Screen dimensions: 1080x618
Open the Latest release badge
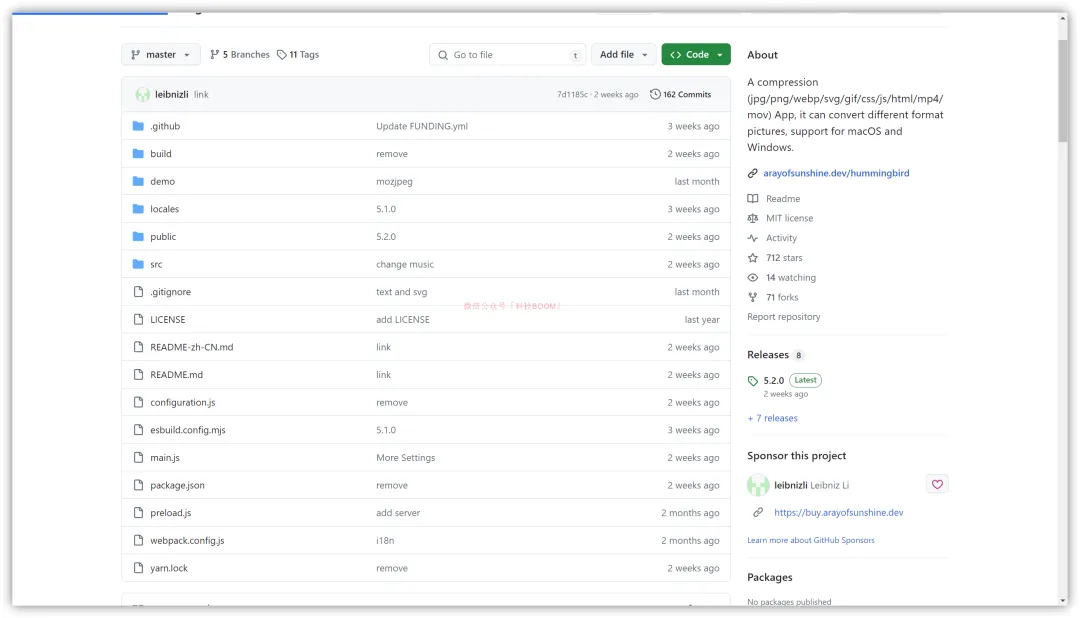805,380
